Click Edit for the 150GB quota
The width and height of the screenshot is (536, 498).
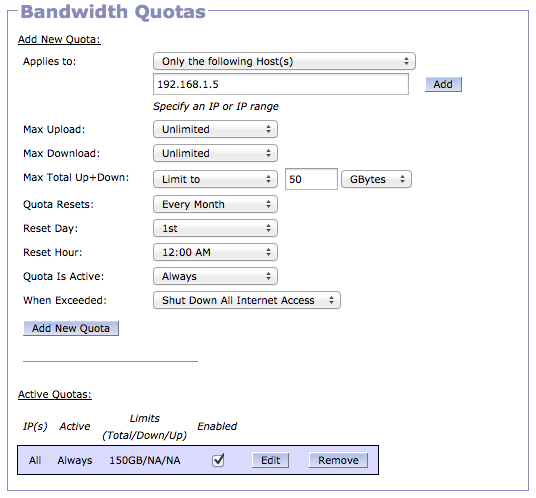[x=270, y=460]
